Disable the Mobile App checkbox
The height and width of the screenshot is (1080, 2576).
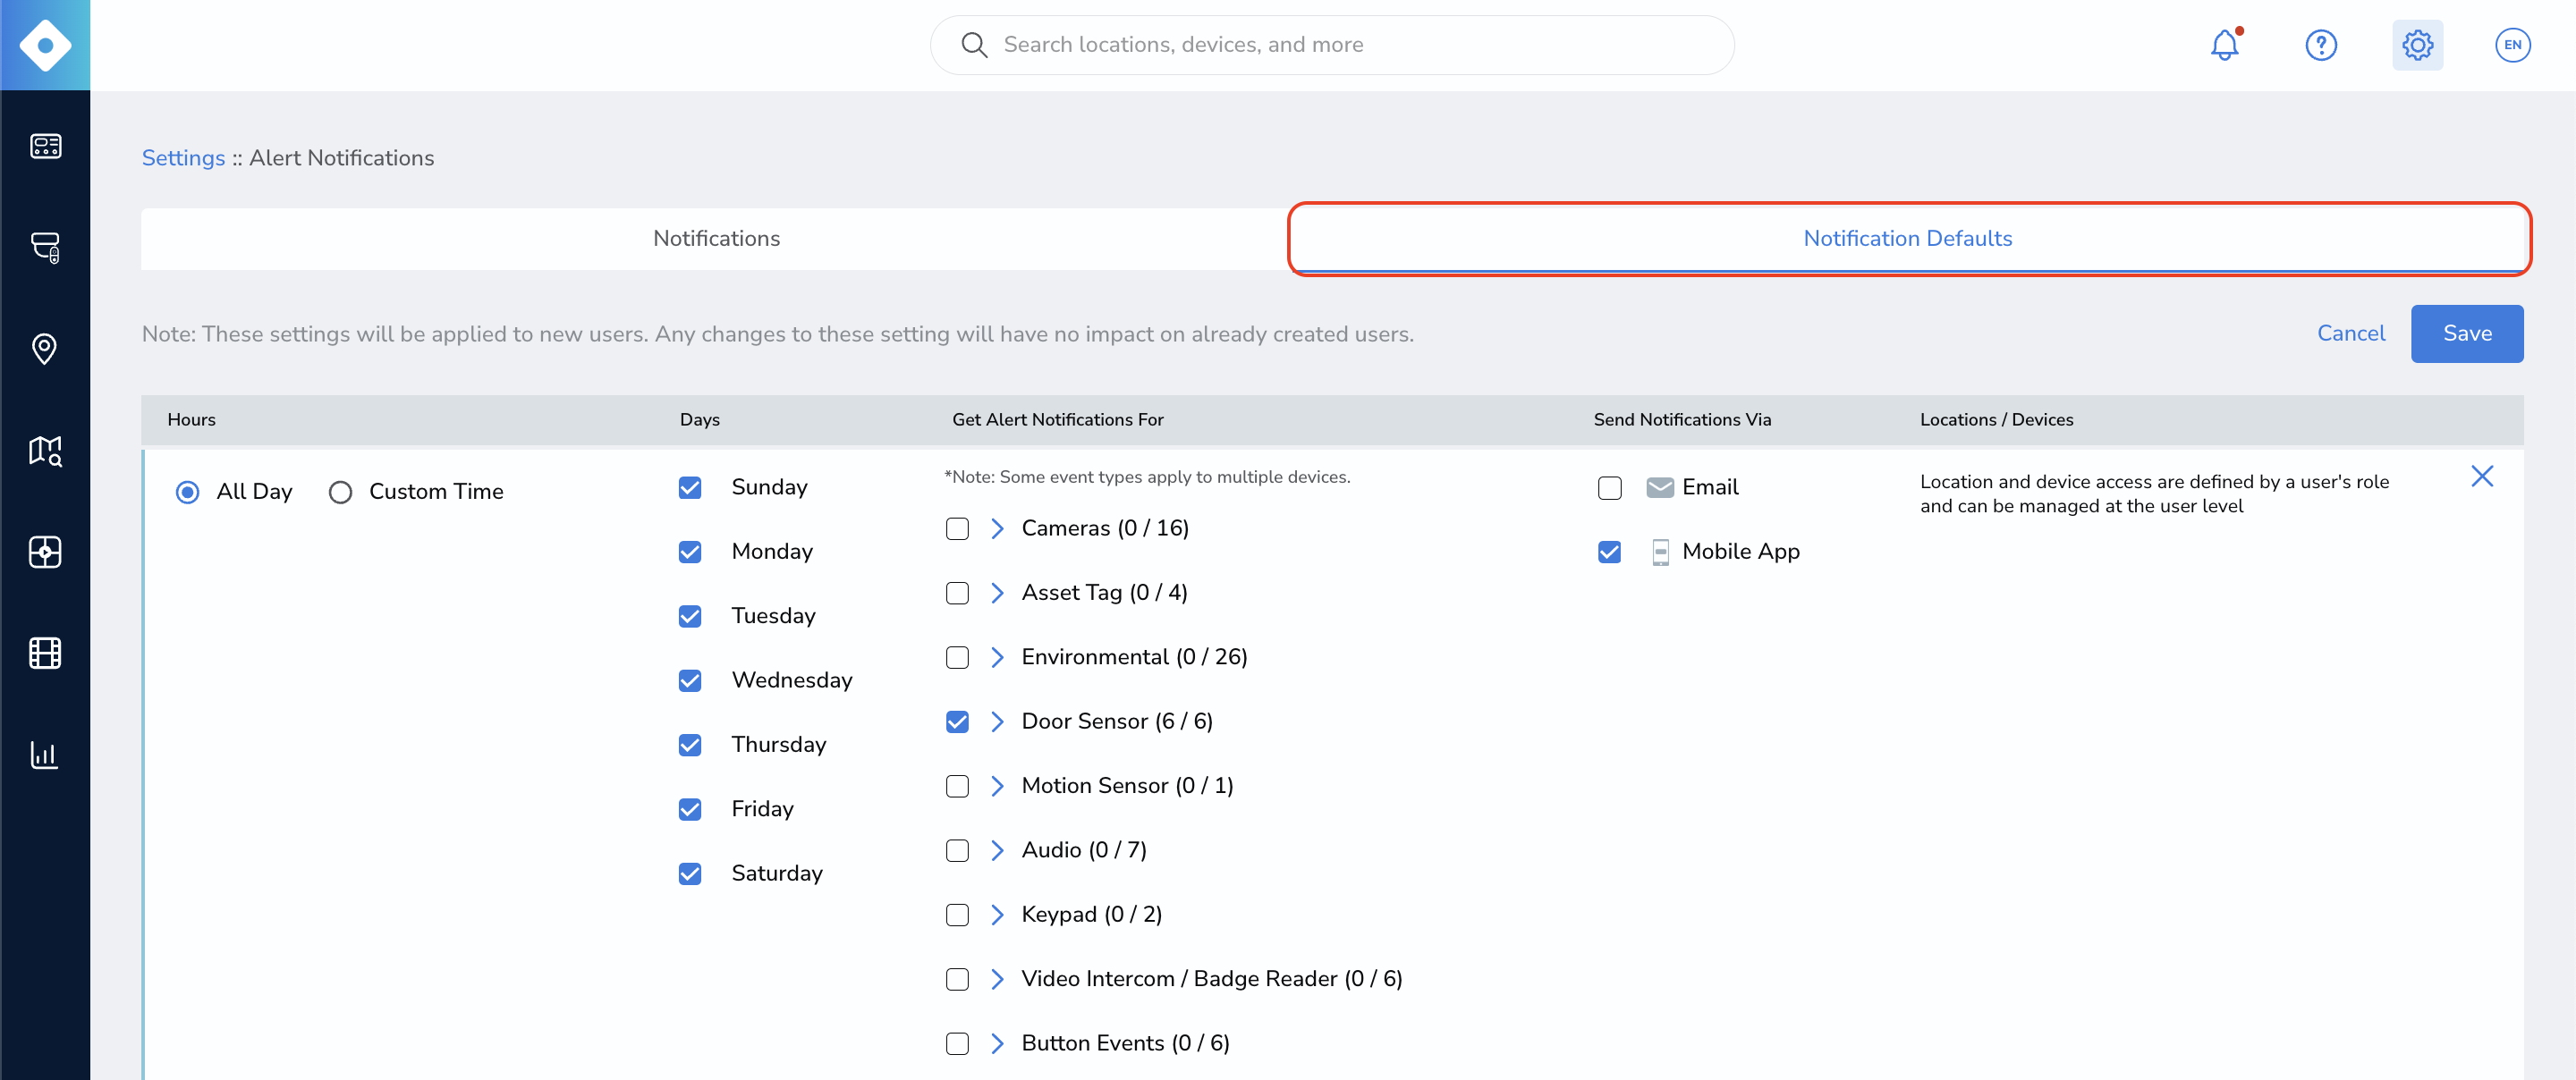[1610, 552]
